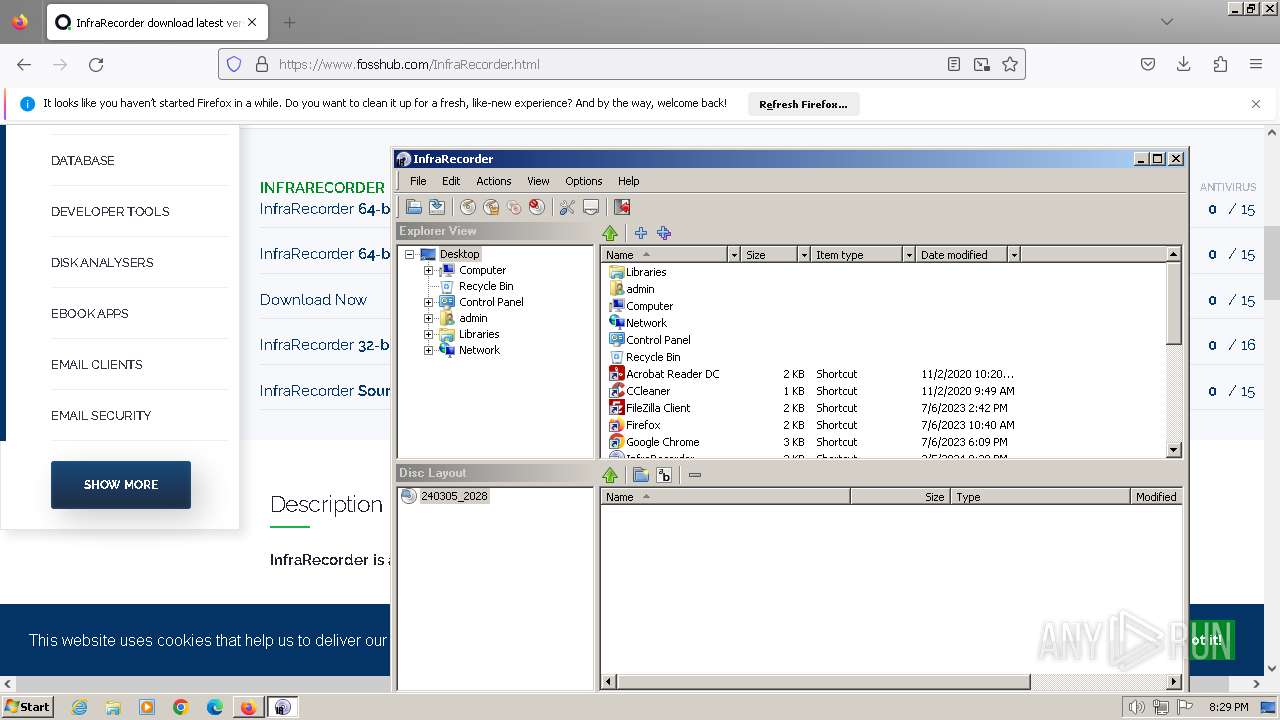Viewport: 1280px width, 720px height.
Task: Select Recycle Bin in the explorer tree
Action: click(x=486, y=286)
